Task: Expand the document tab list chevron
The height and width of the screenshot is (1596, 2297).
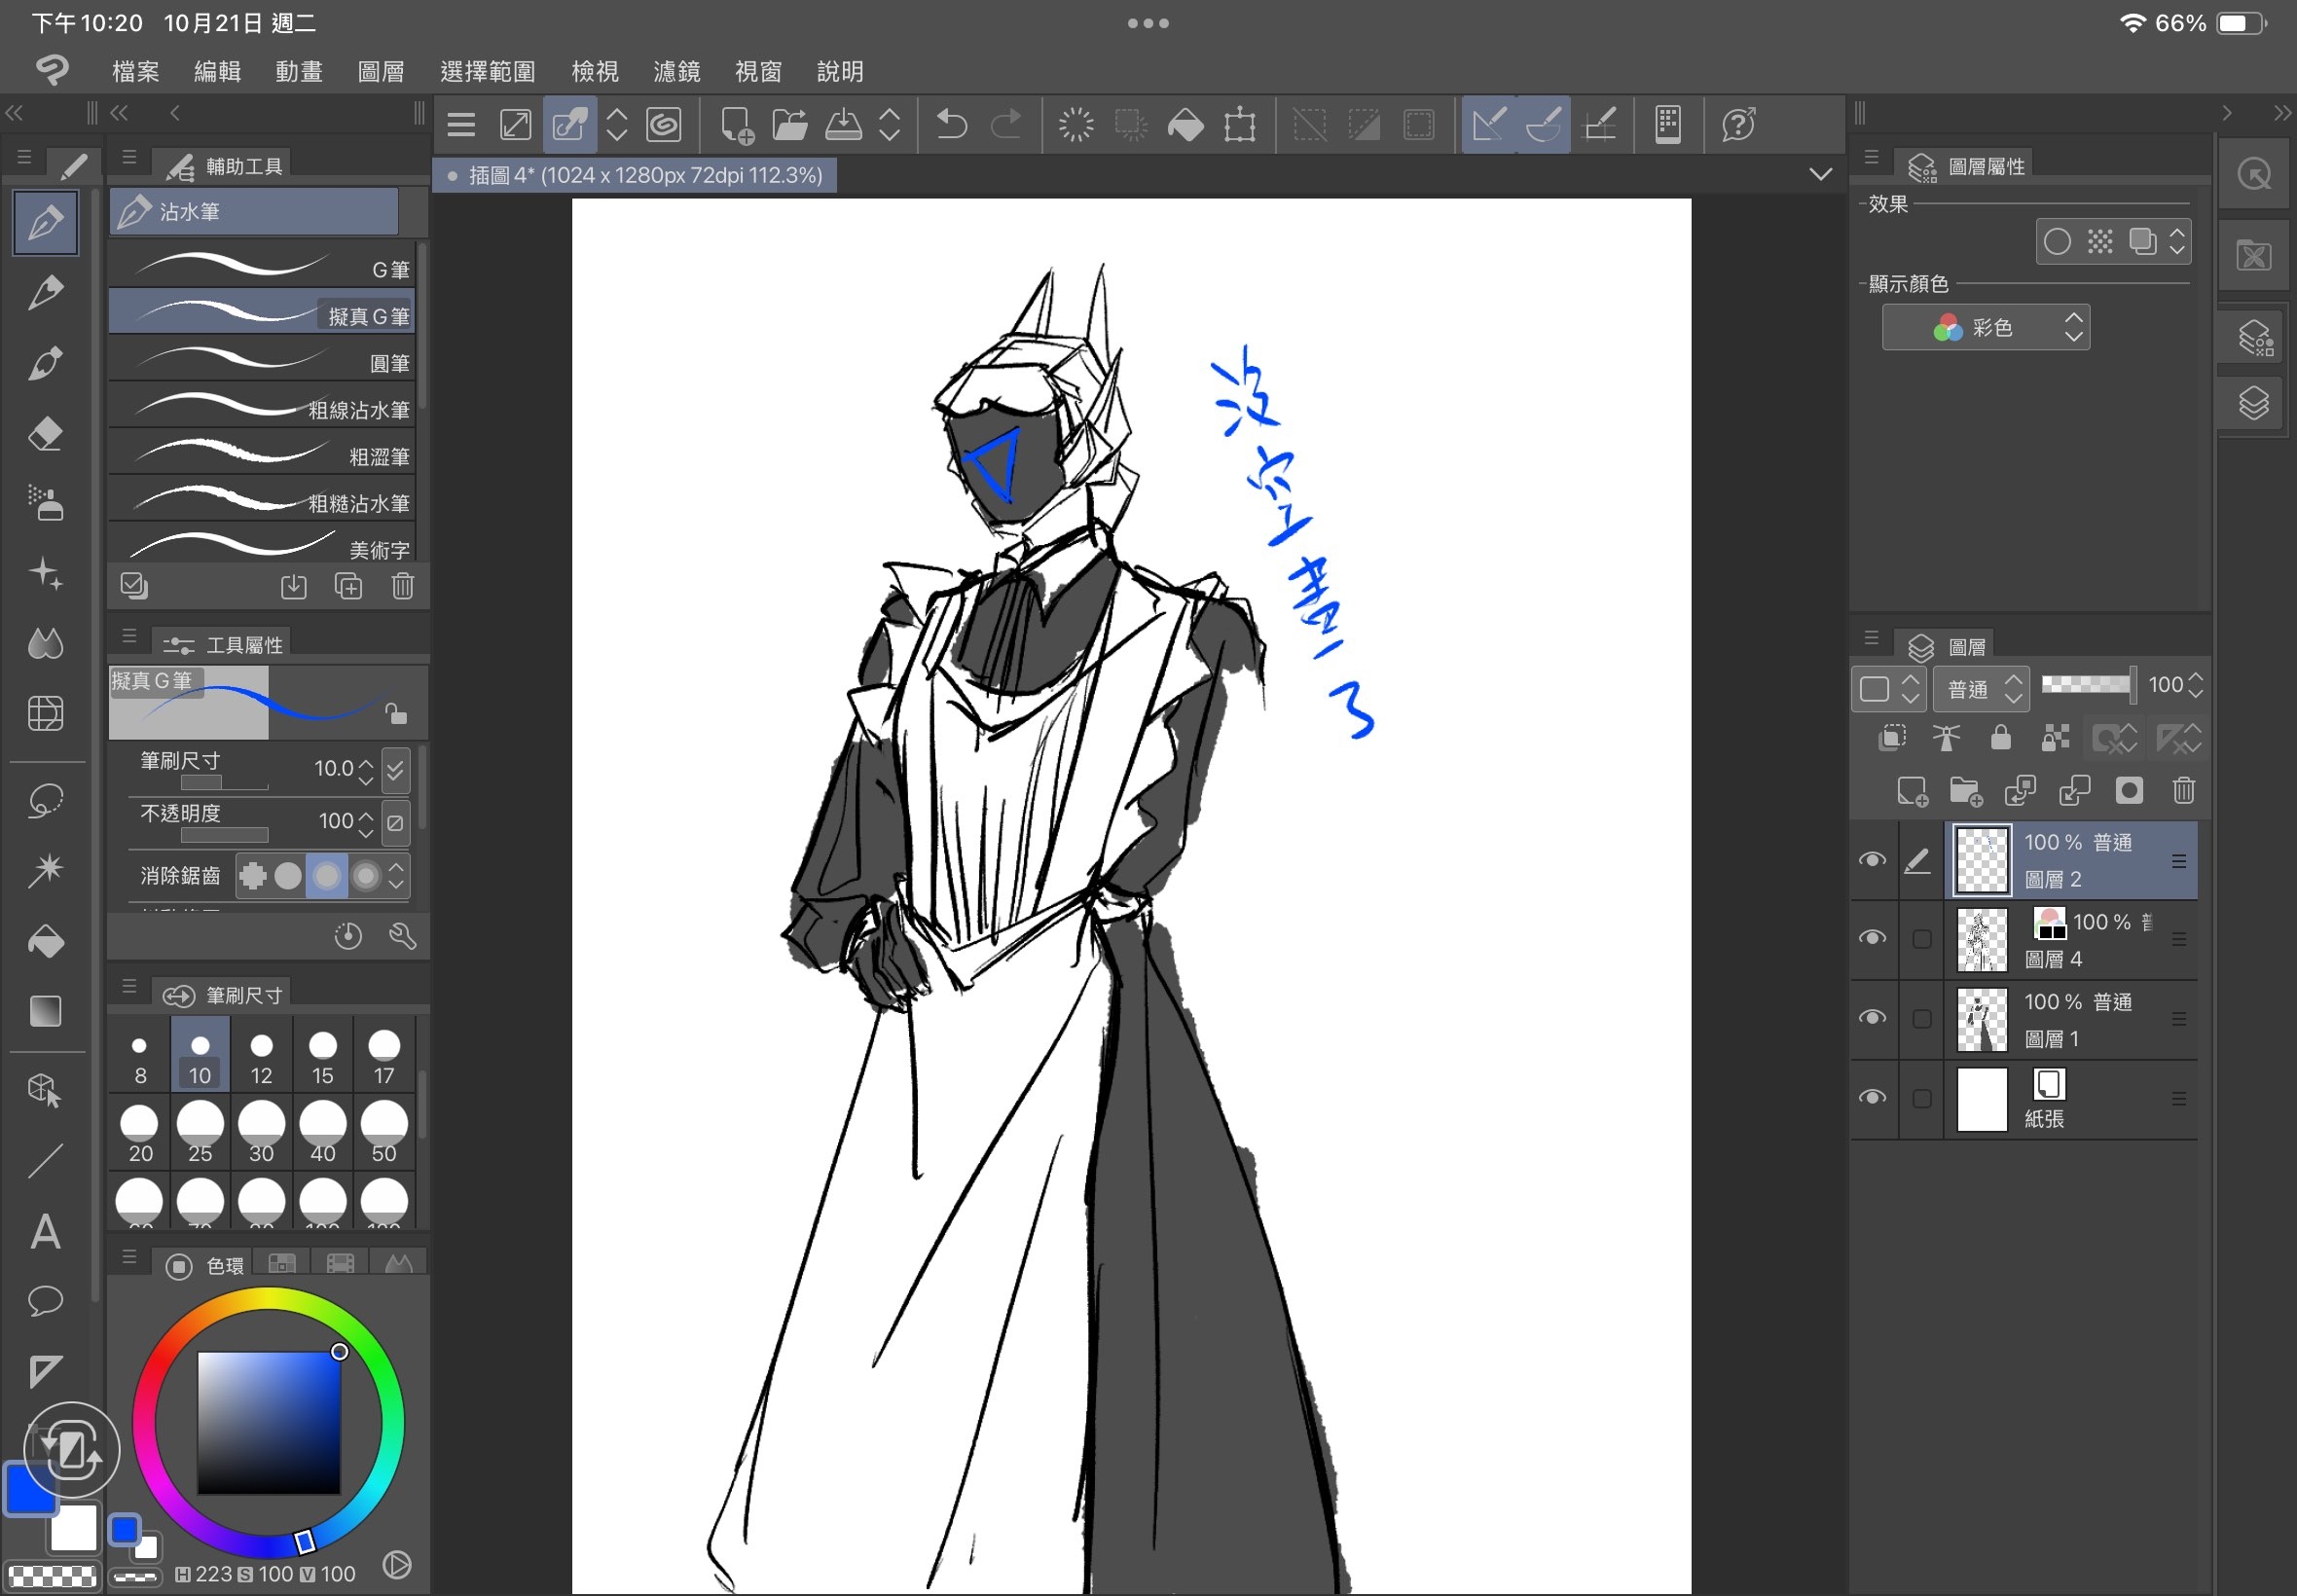Action: coord(1820,175)
